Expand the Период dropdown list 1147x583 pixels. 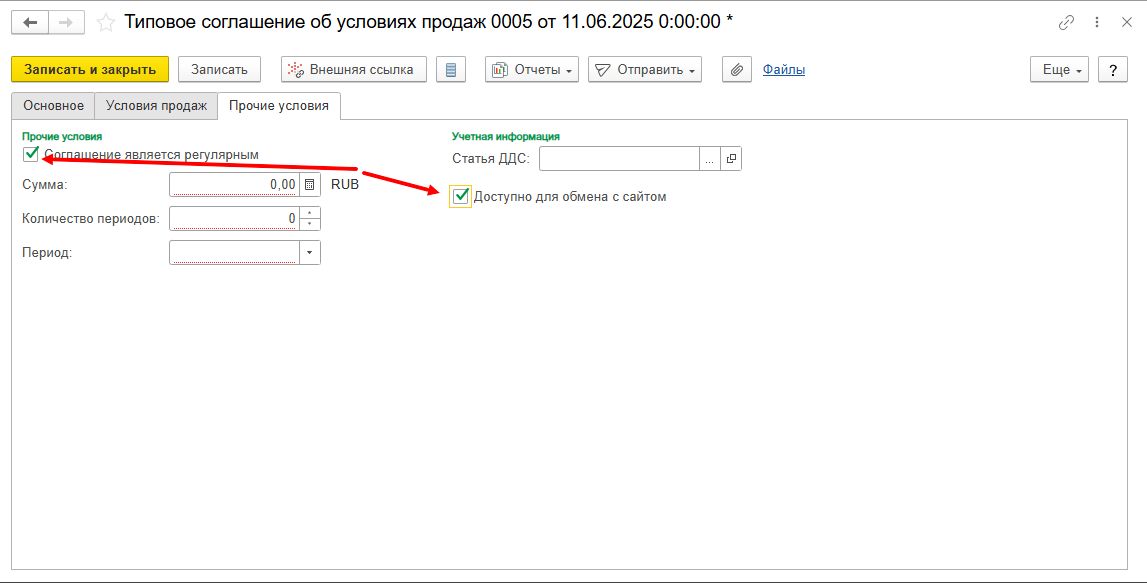point(310,253)
